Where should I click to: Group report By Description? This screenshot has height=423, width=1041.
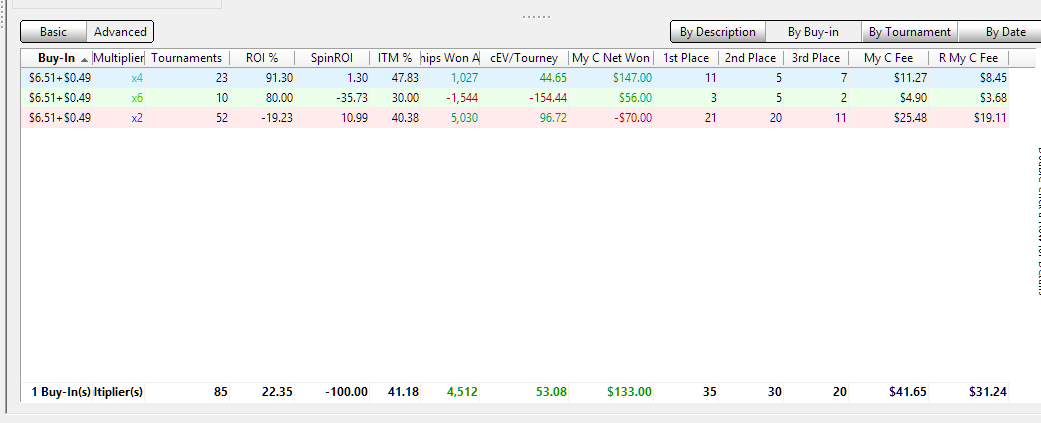point(717,32)
